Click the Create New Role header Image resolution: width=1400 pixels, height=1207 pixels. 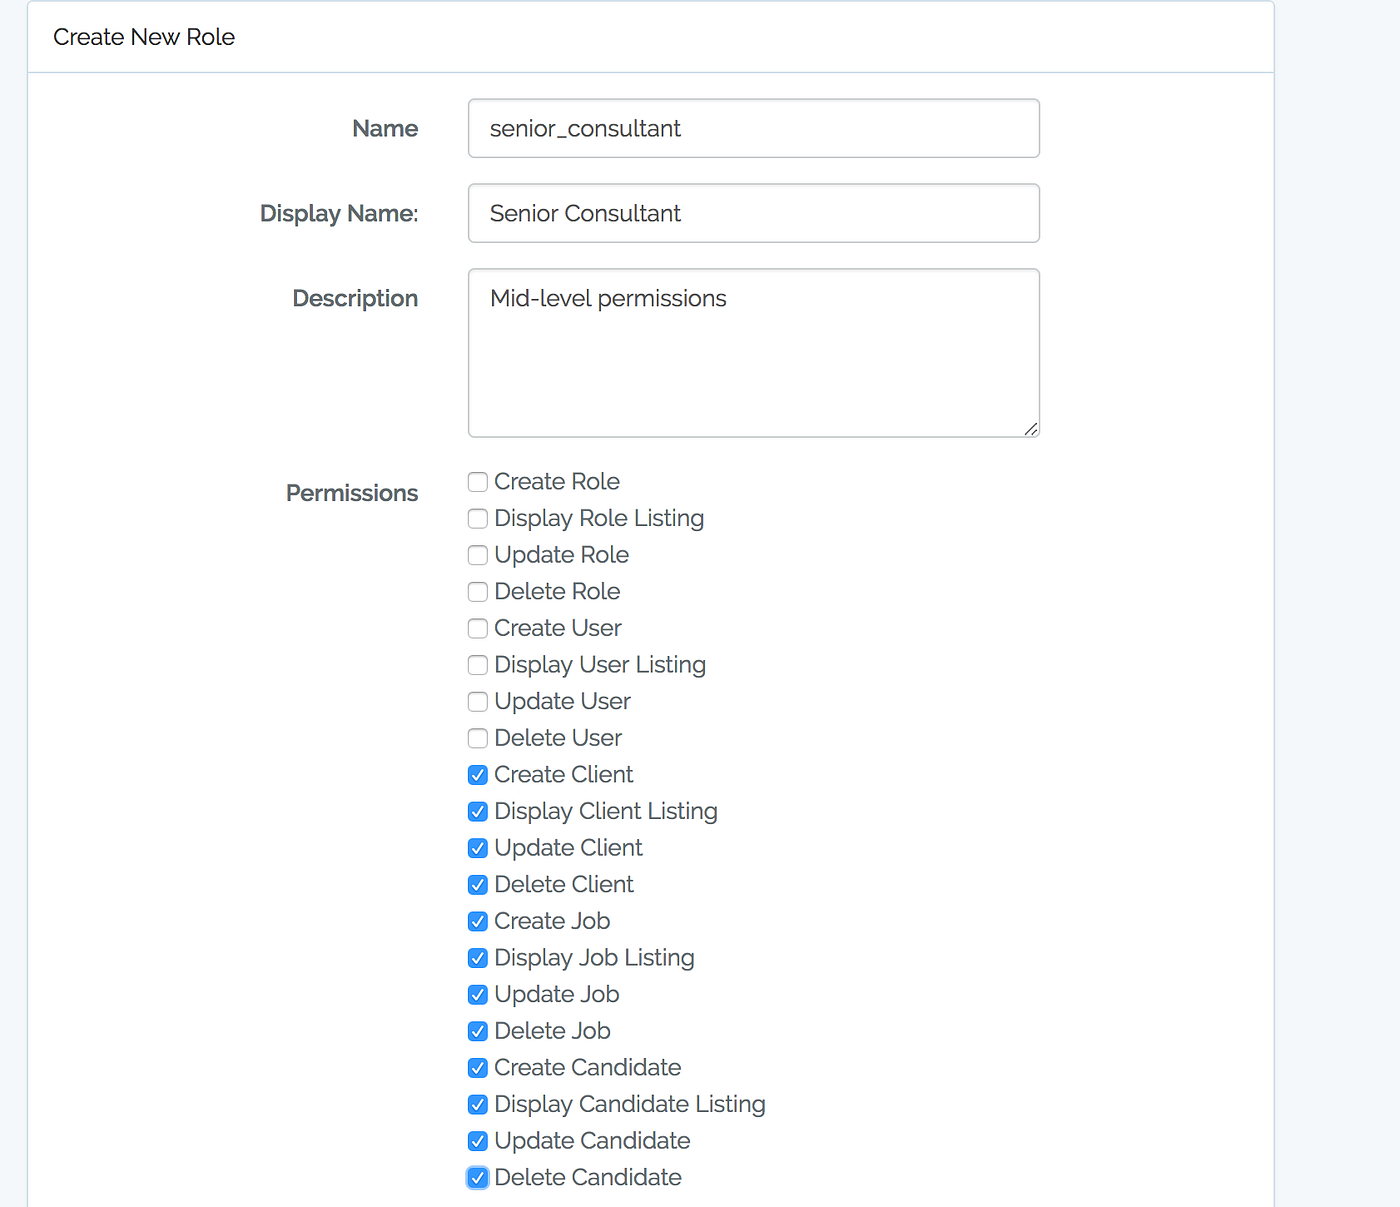(x=143, y=36)
